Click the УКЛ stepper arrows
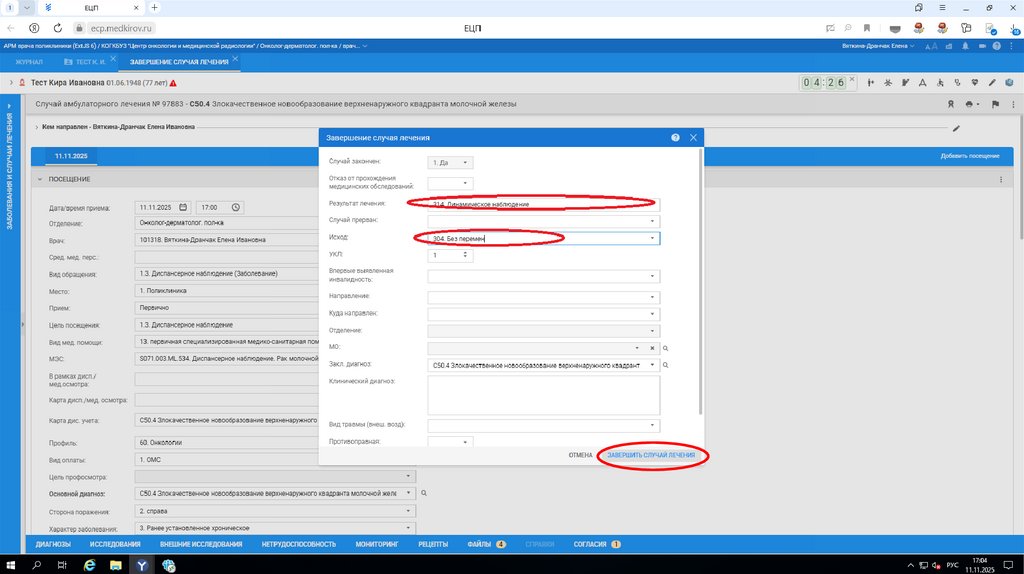1024x574 pixels. (x=465, y=255)
